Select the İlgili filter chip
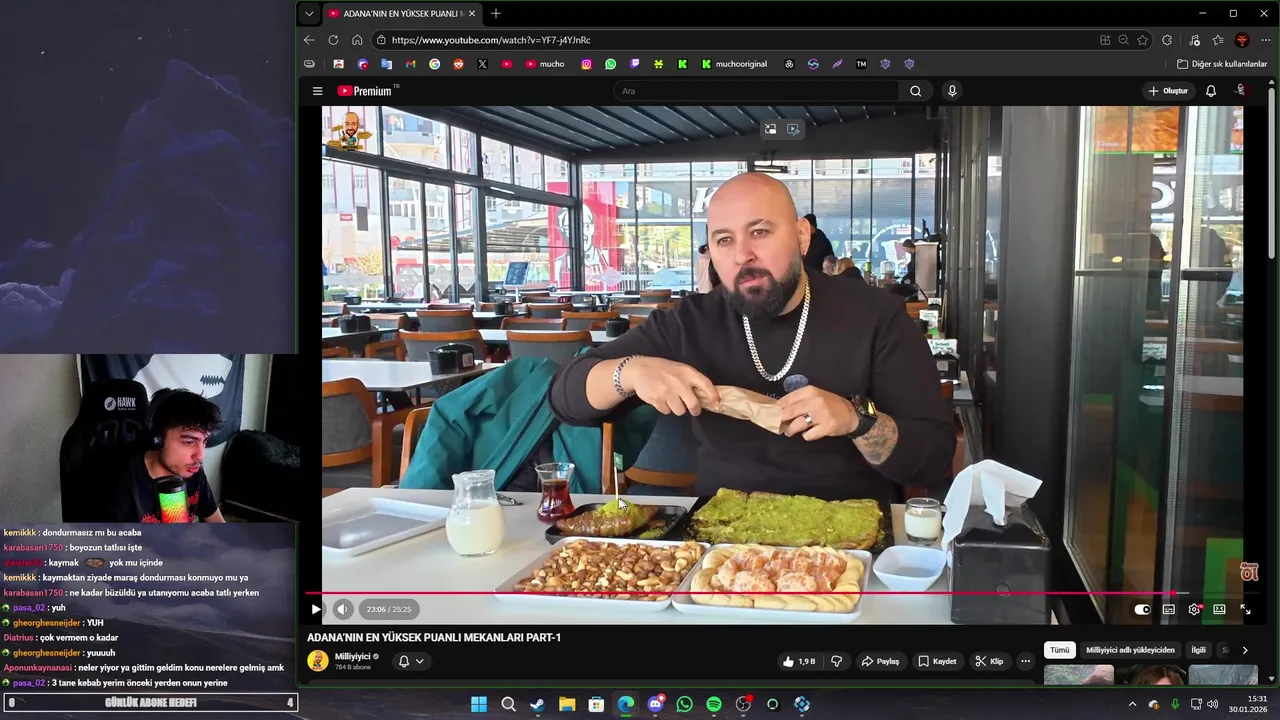 (1198, 650)
